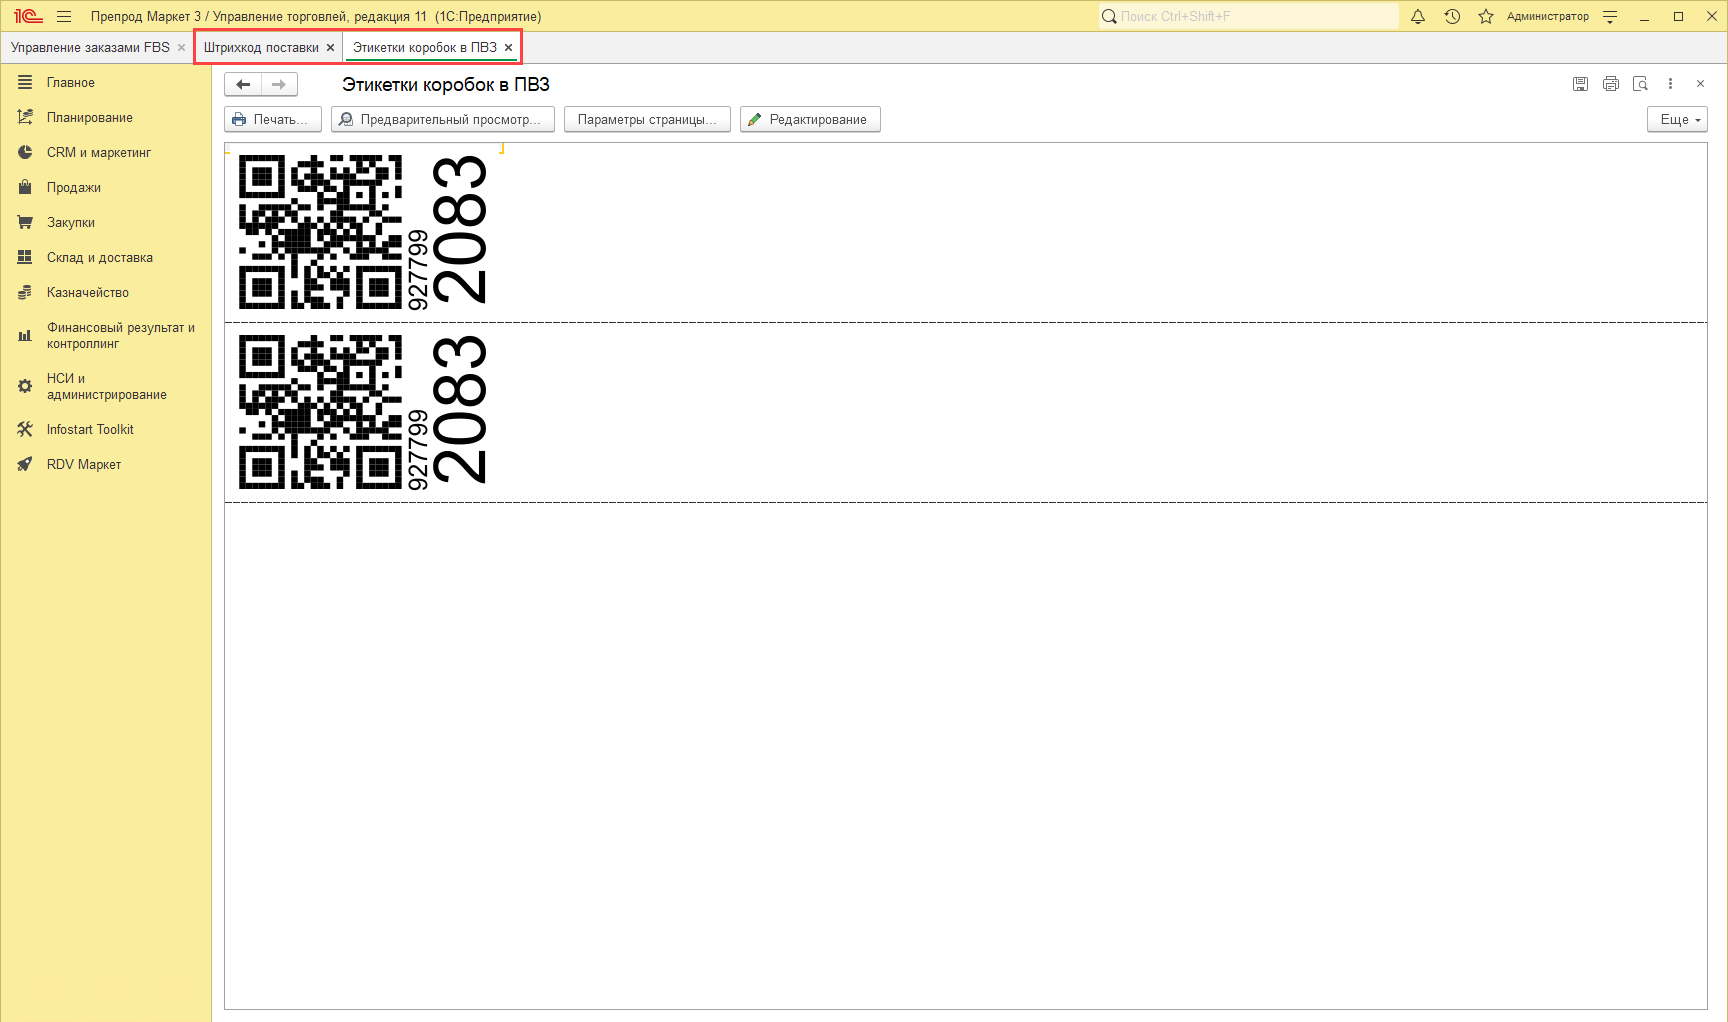
Task: Select the first QR code label
Action: [x=320, y=232]
